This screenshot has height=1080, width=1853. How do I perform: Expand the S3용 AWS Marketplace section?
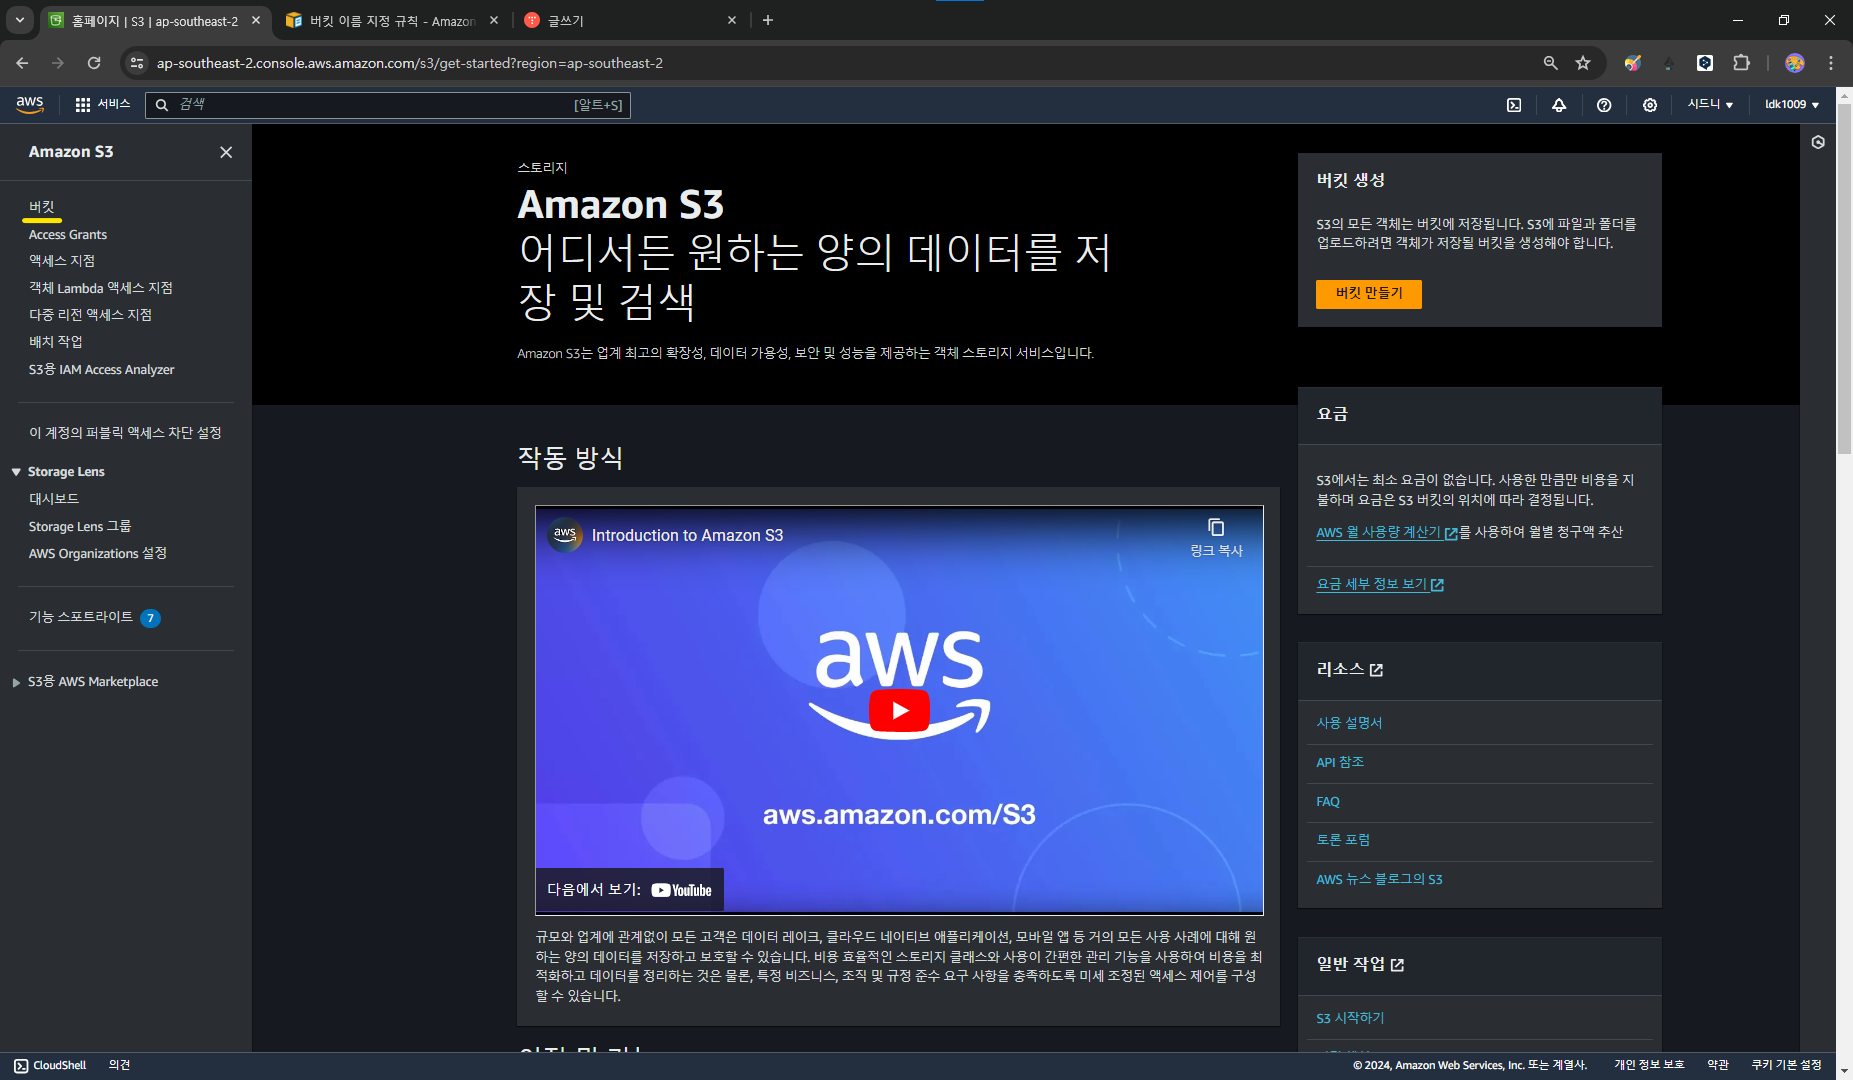pyautogui.click(x=16, y=682)
